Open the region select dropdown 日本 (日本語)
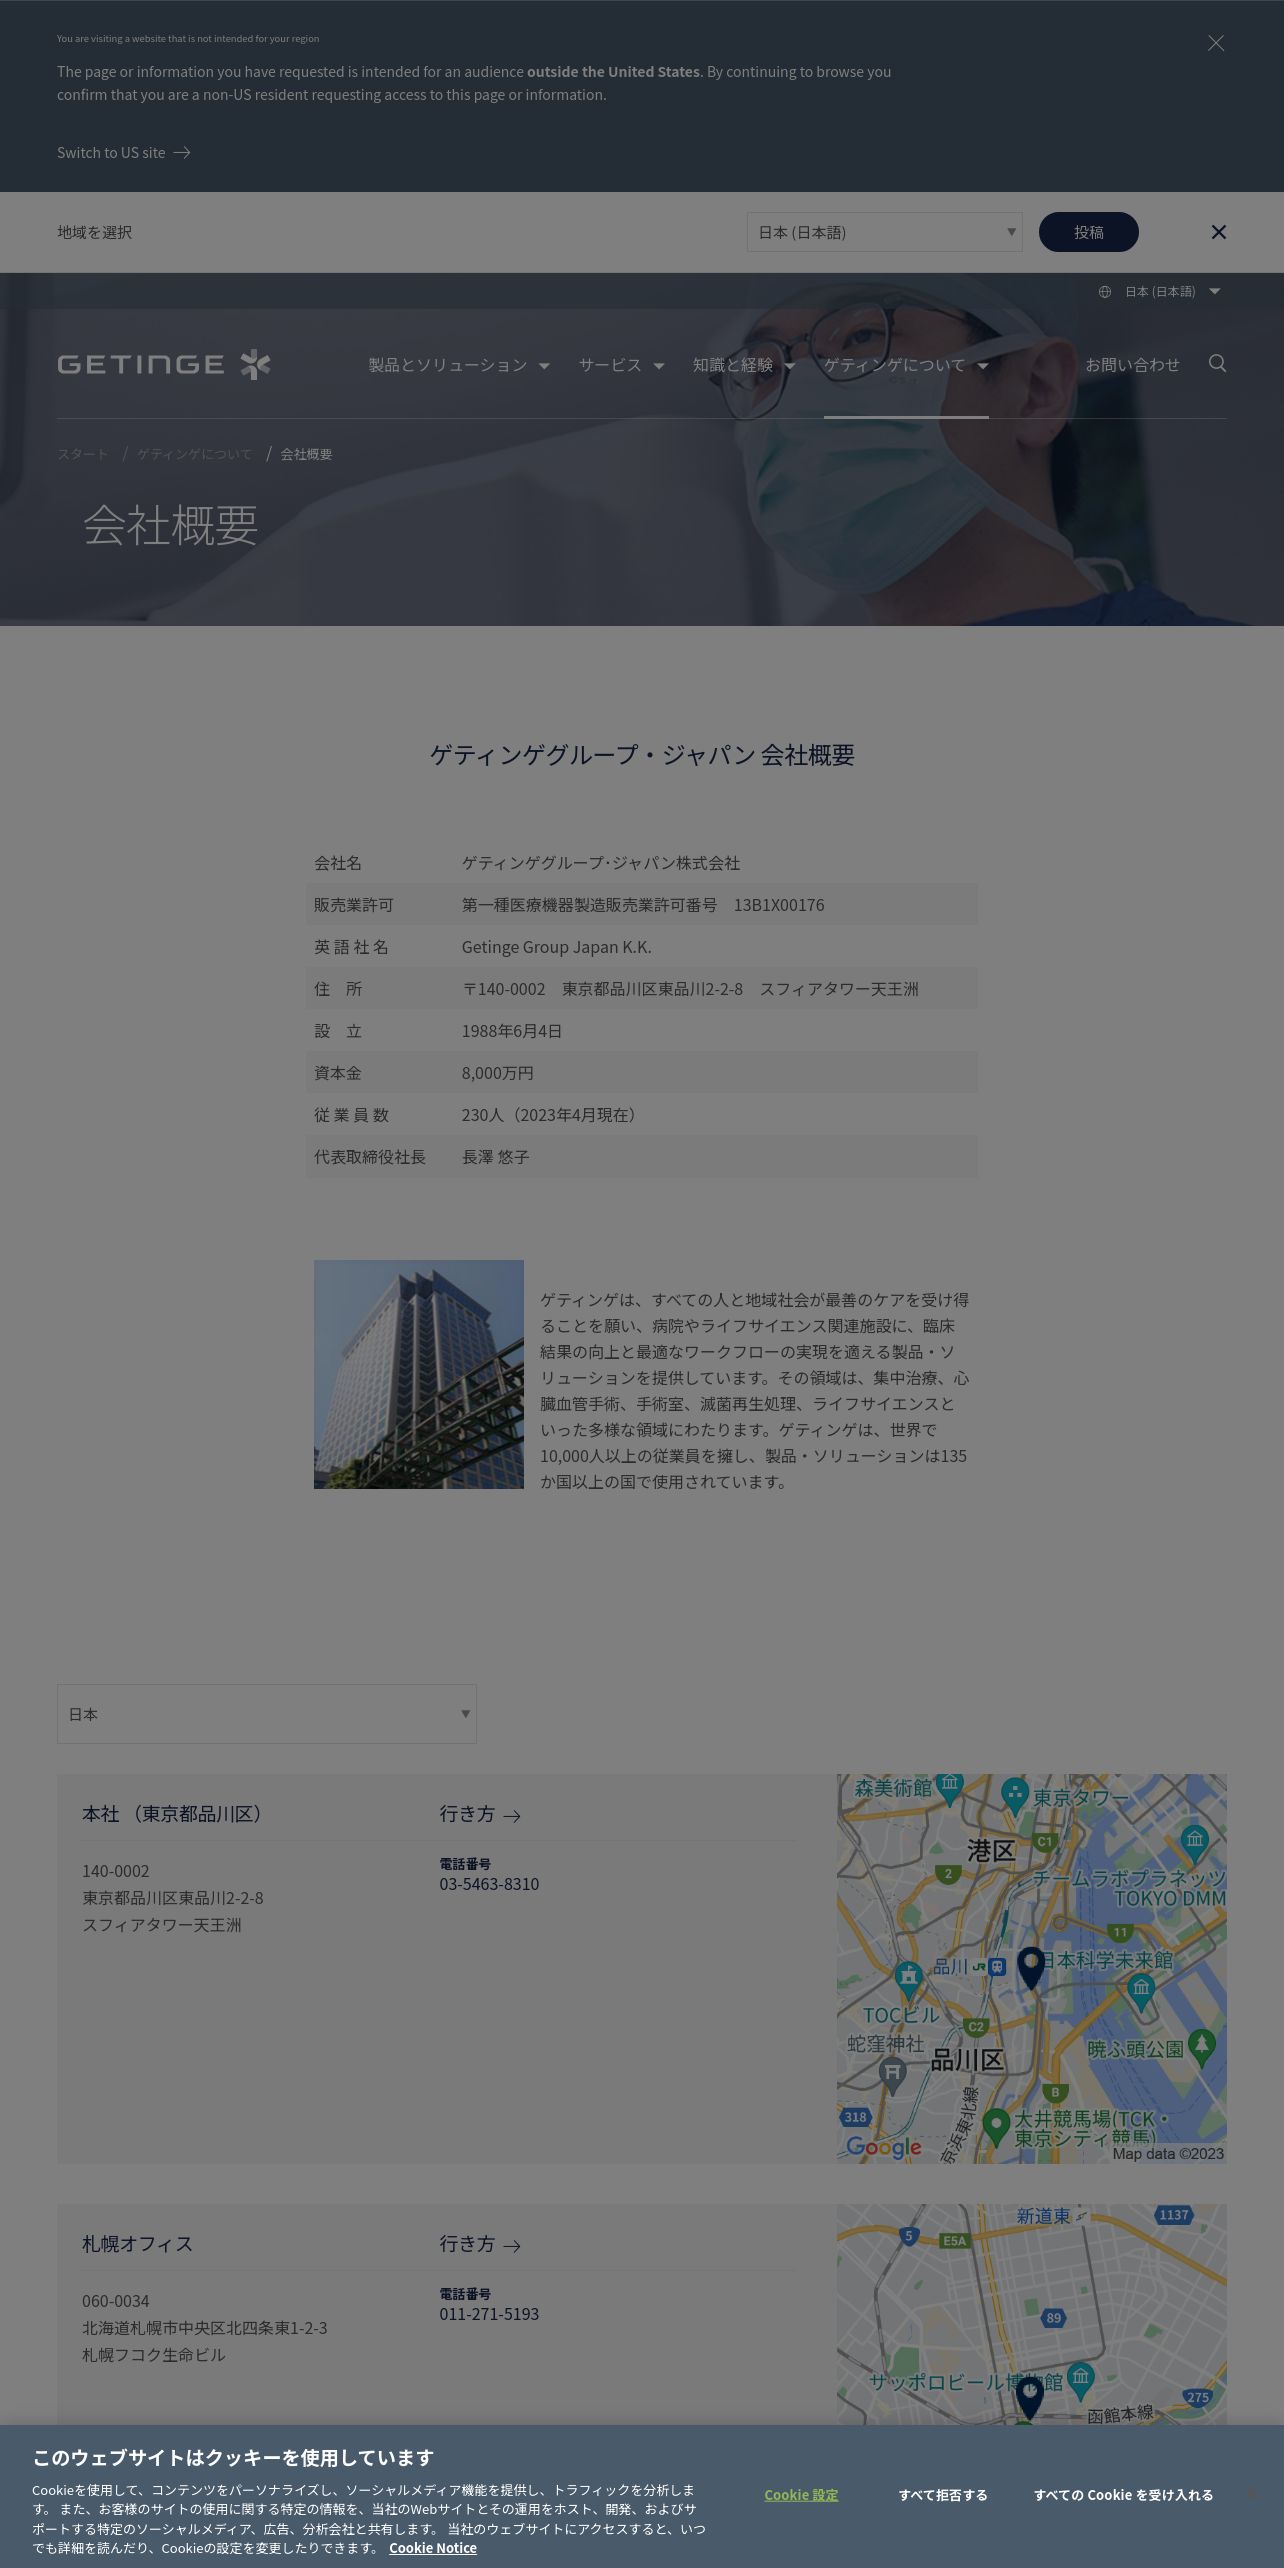This screenshot has width=1284, height=2568. click(x=884, y=232)
